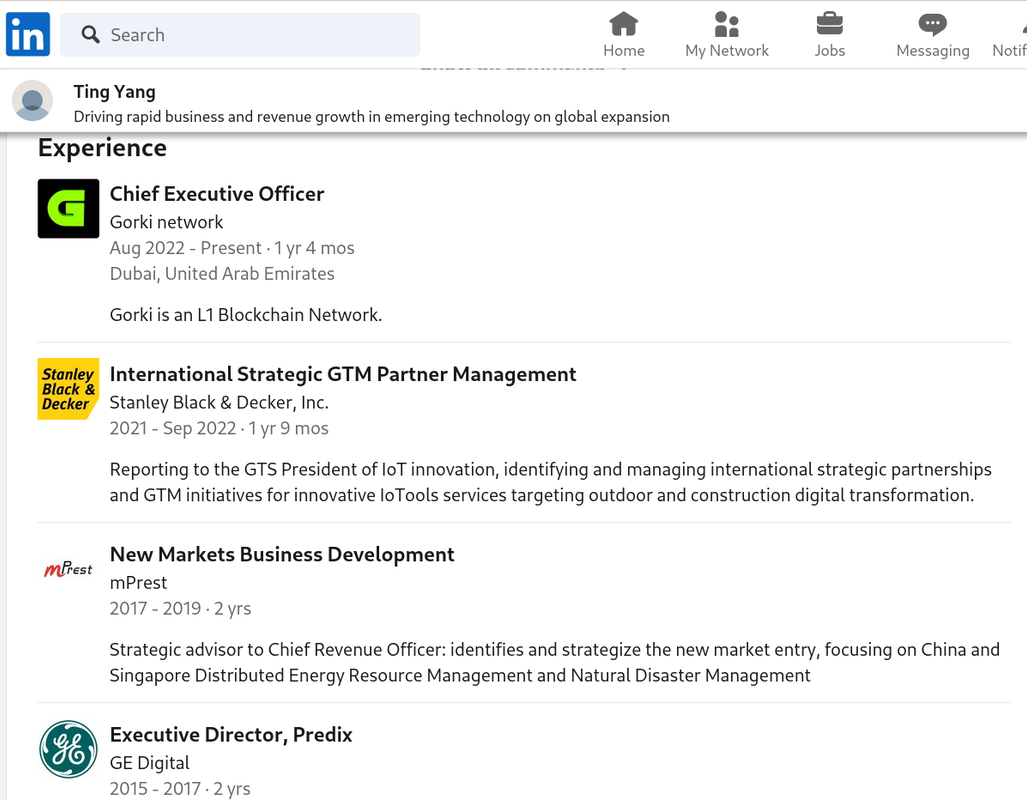Open the LinkedIn home logo
The width and height of the screenshot is (1027, 800).
28,34
